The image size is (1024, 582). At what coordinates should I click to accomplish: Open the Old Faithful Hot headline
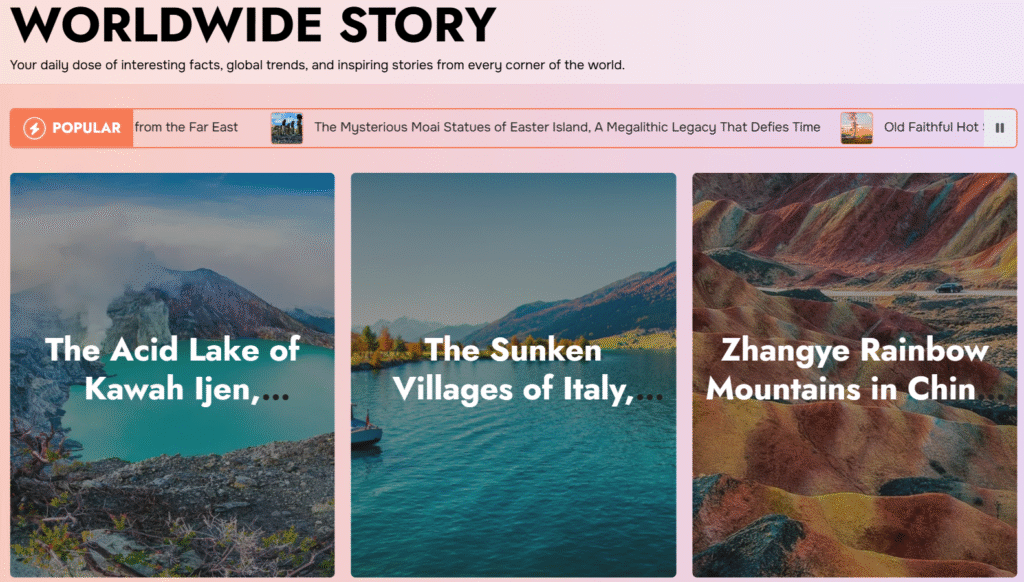pyautogui.click(x=933, y=127)
